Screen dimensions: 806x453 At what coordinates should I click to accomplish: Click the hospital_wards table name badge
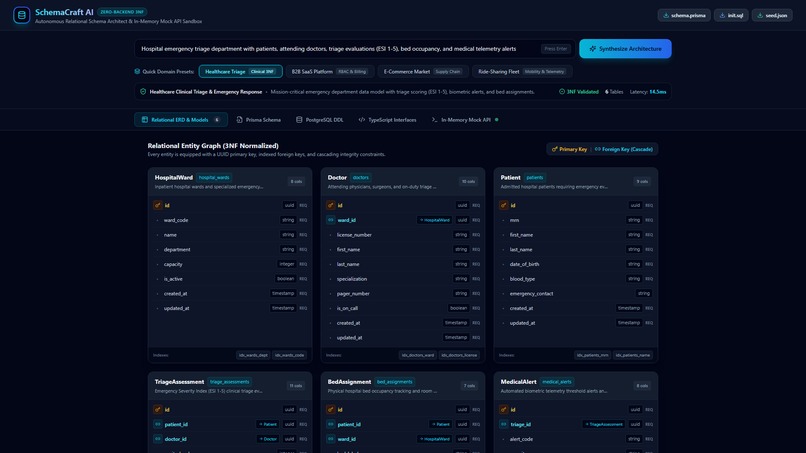214,177
